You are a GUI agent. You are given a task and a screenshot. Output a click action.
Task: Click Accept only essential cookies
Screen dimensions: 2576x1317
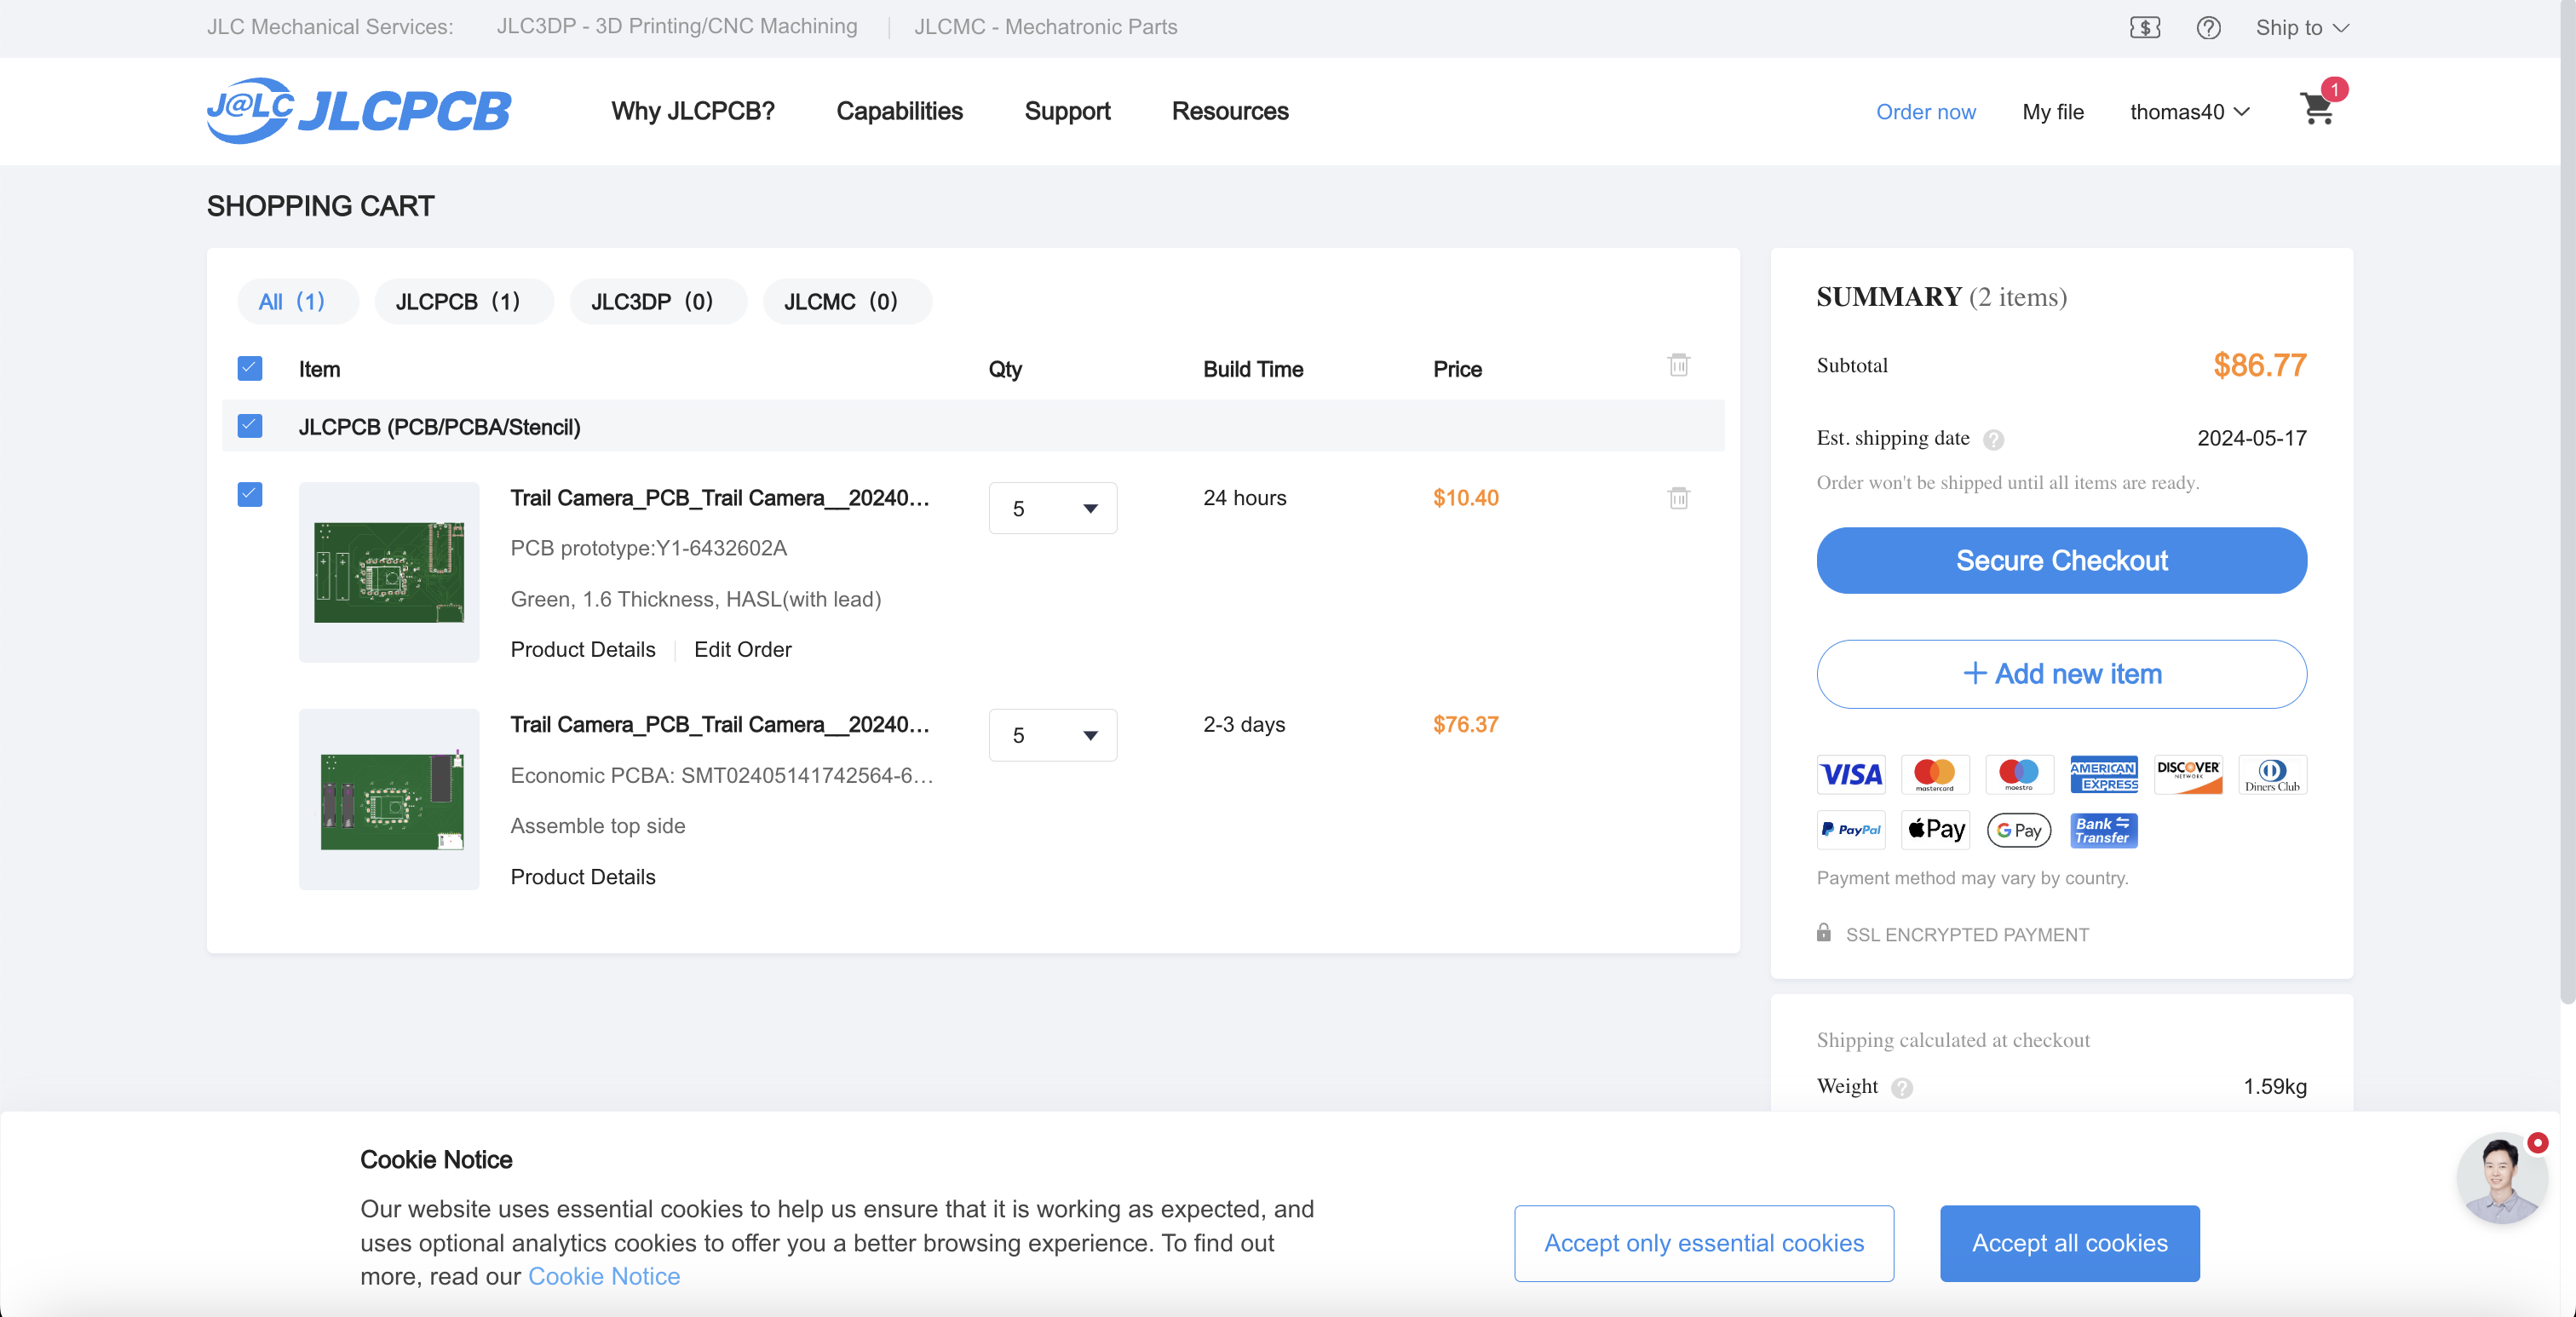(x=1703, y=1242)
